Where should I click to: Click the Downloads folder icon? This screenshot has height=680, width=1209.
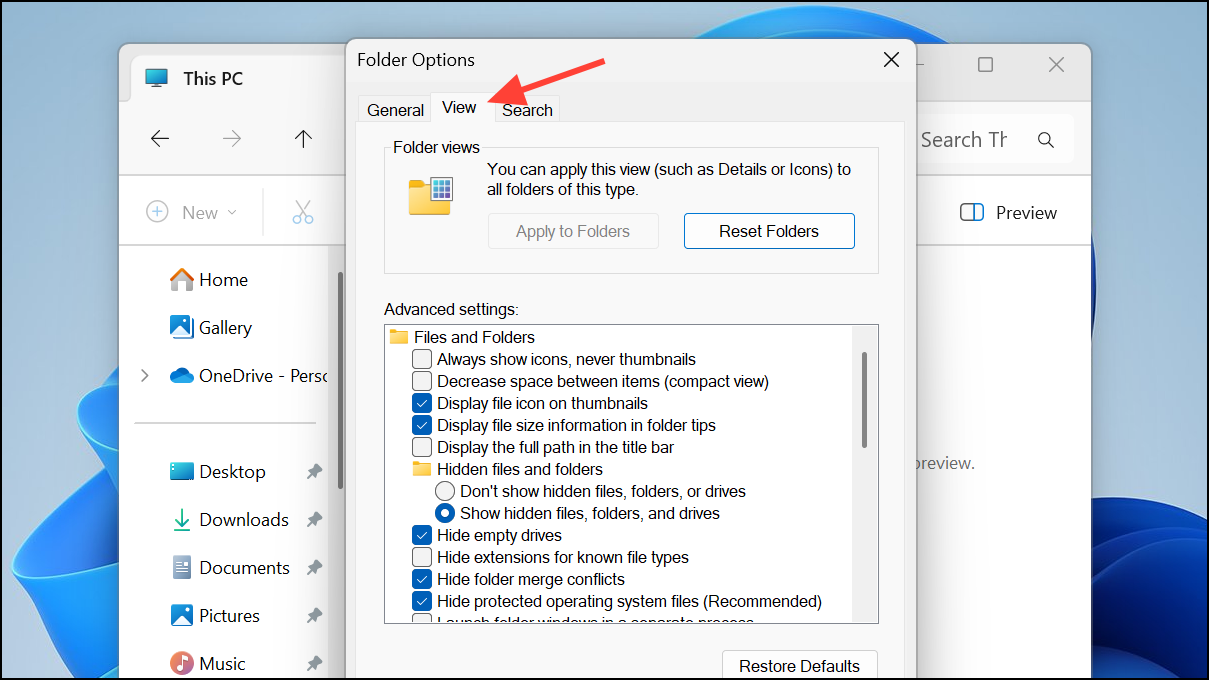coord(181,520)
